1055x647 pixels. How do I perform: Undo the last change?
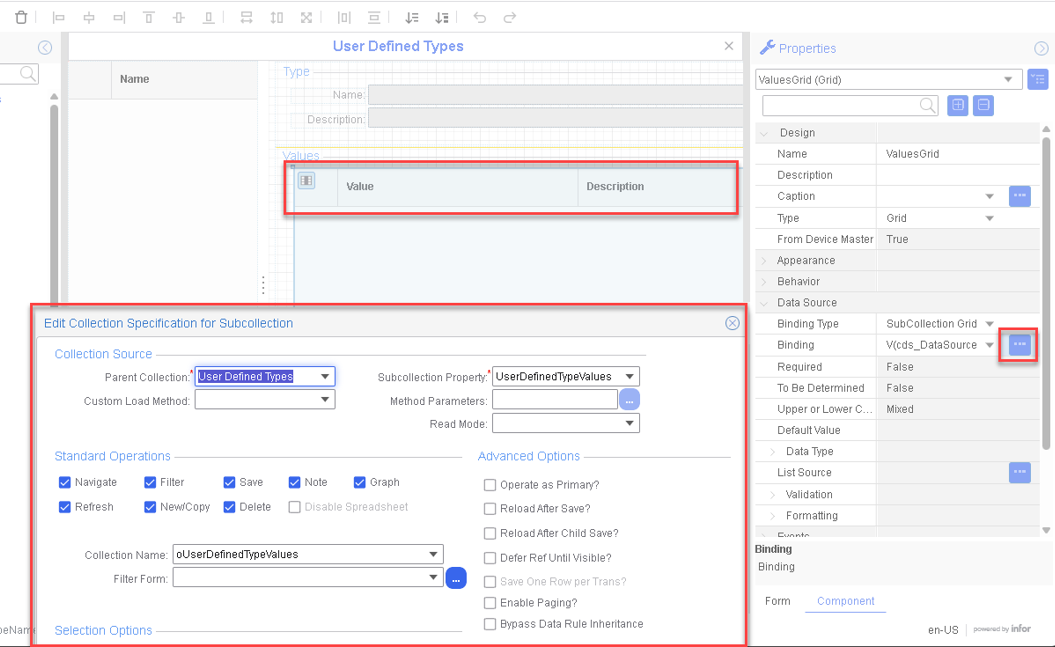pos(480,17)
